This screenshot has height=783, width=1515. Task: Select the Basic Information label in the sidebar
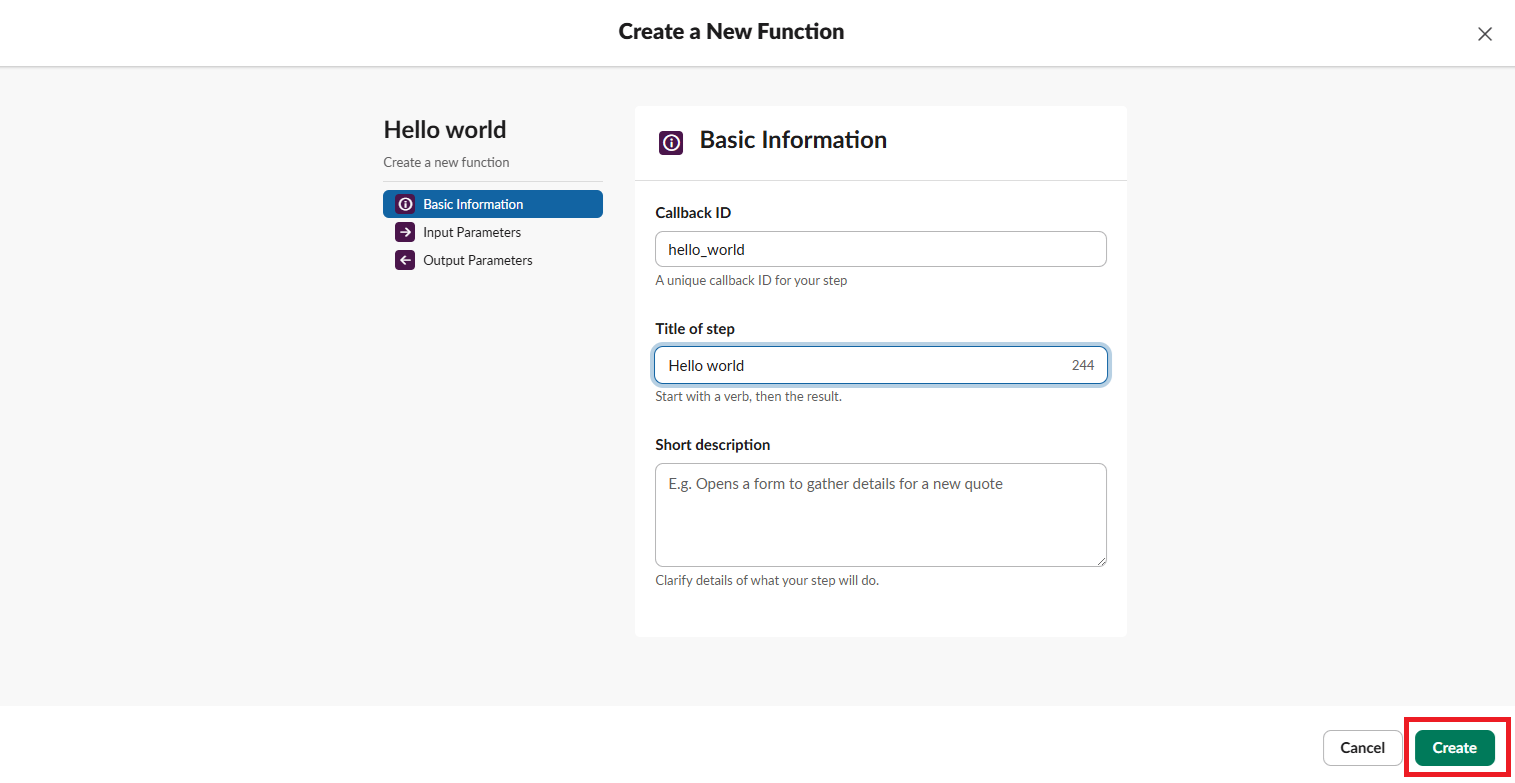coord(473,204)
